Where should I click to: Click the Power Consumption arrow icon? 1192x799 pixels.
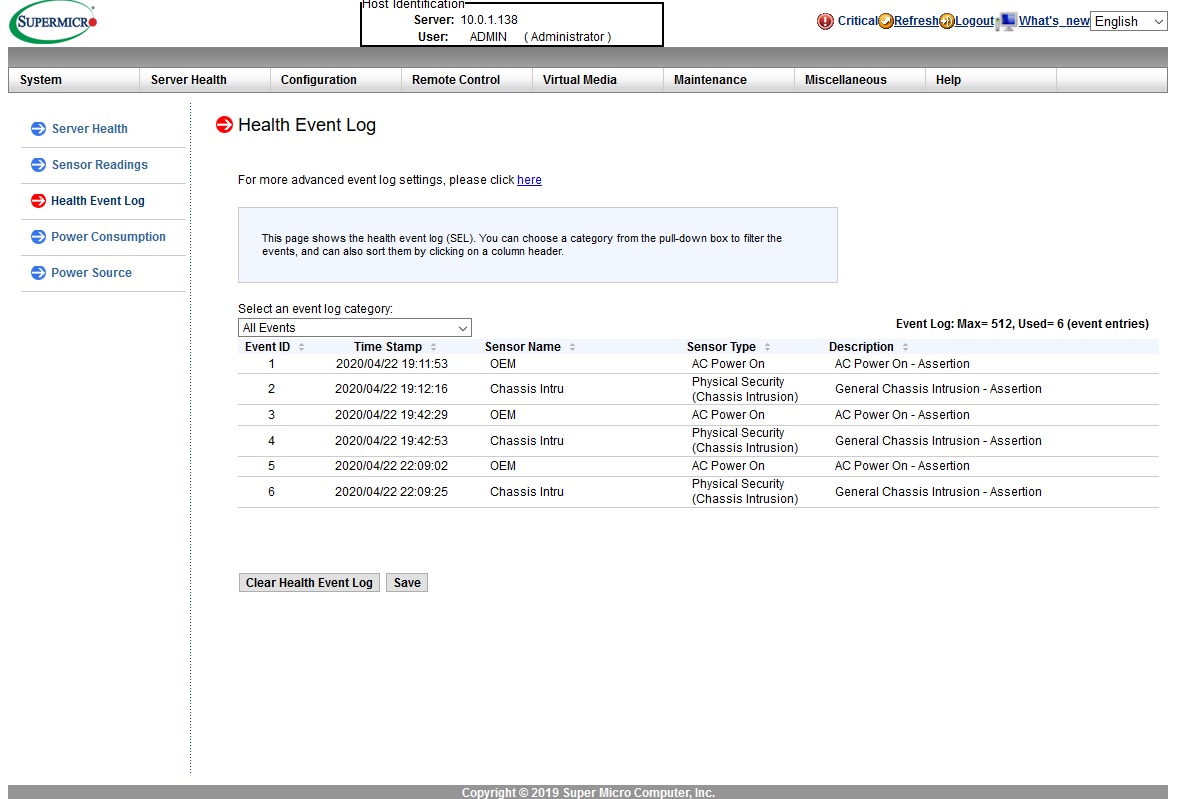(x=38, y=237)
